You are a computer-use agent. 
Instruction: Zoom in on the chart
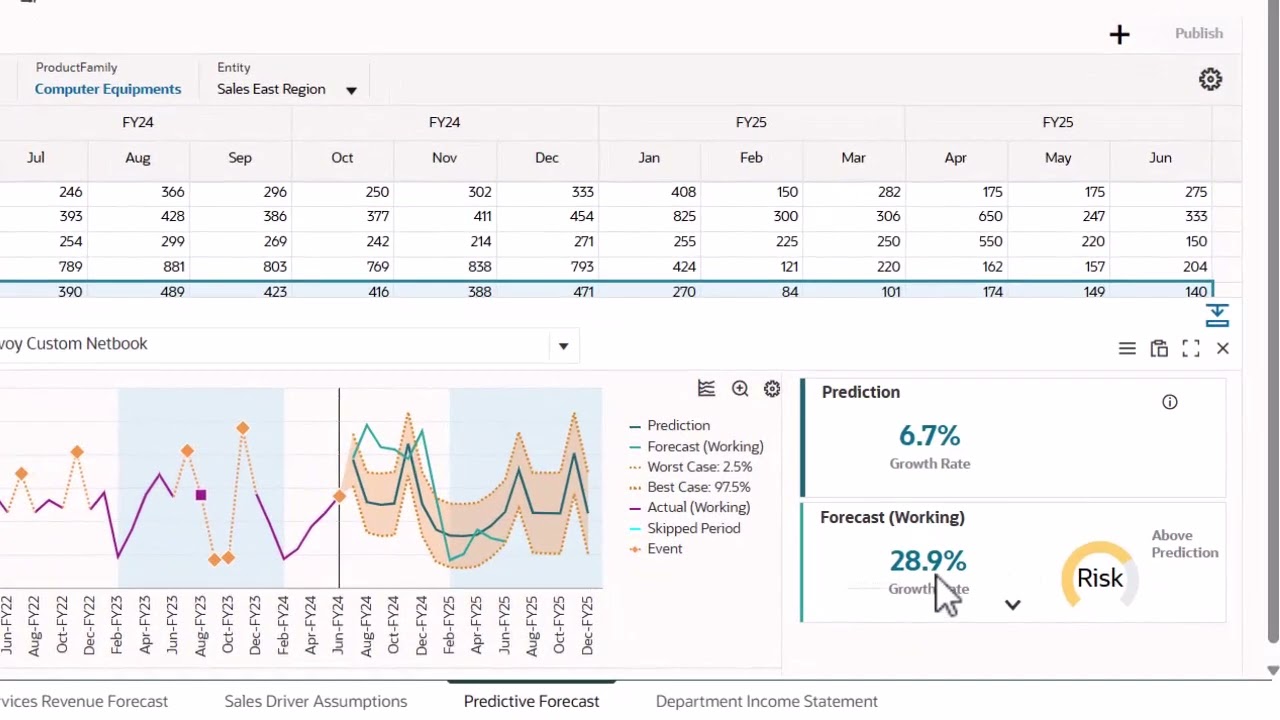[740, 389]
